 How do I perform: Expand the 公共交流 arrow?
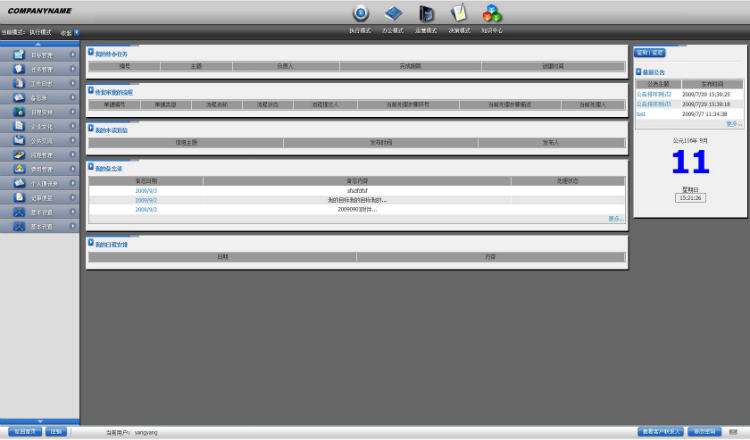[x=73, y=140]
